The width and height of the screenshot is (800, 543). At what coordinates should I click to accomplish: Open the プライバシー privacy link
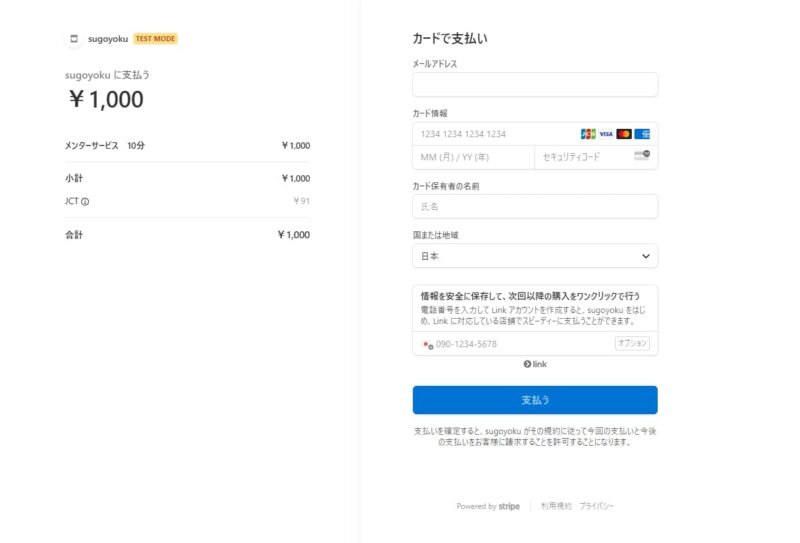(597, 506)
